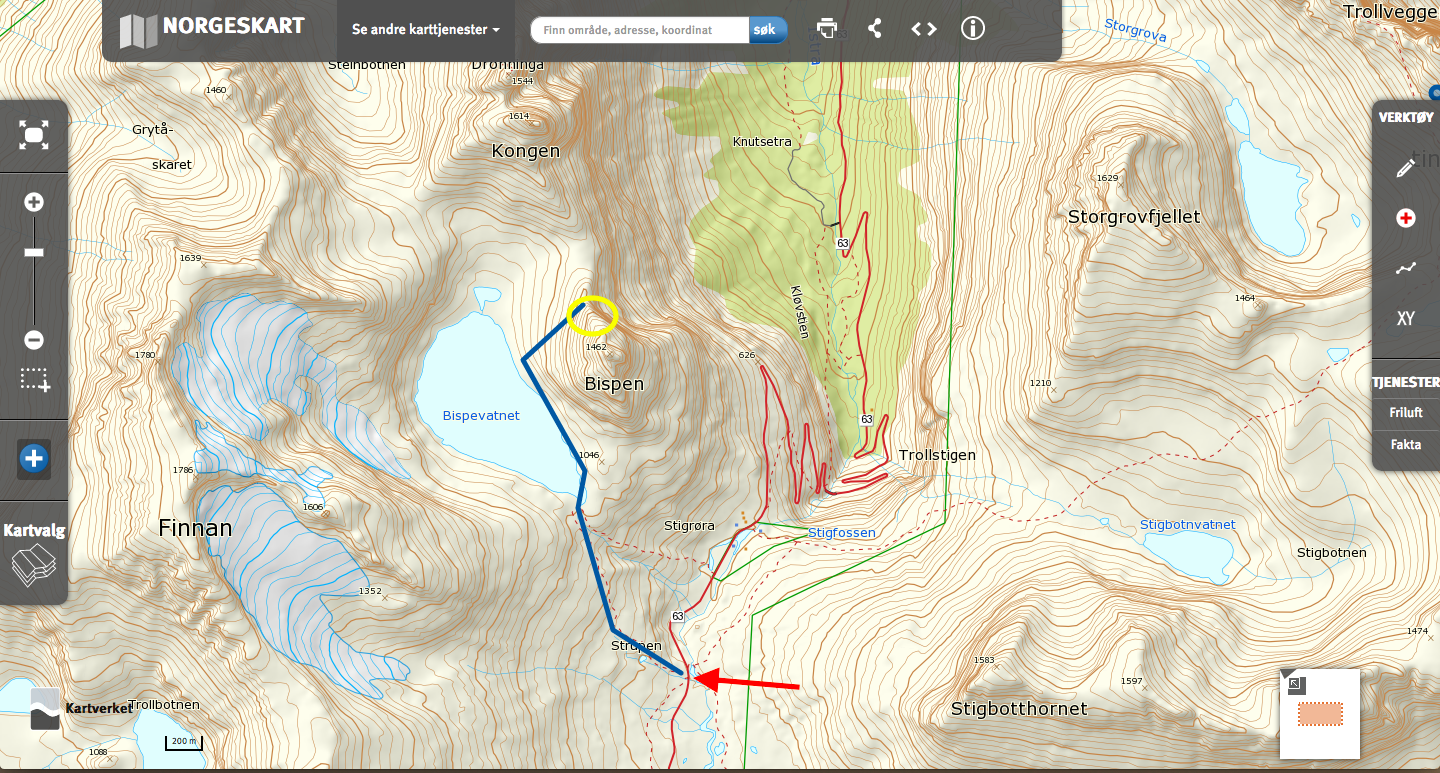Zoom in with the plus icon
The height and width of the screenshot is (773, 1440).
tap(34, 202)
